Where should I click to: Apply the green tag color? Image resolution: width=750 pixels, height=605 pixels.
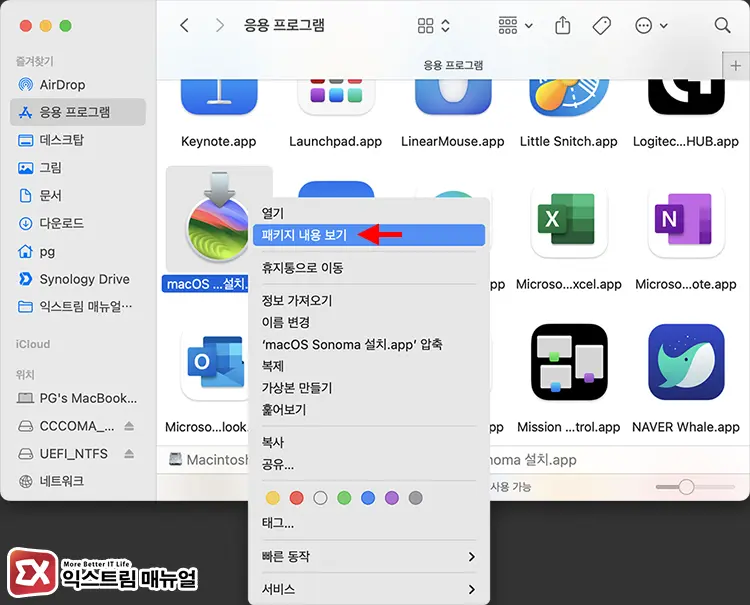tap(344, 498)
